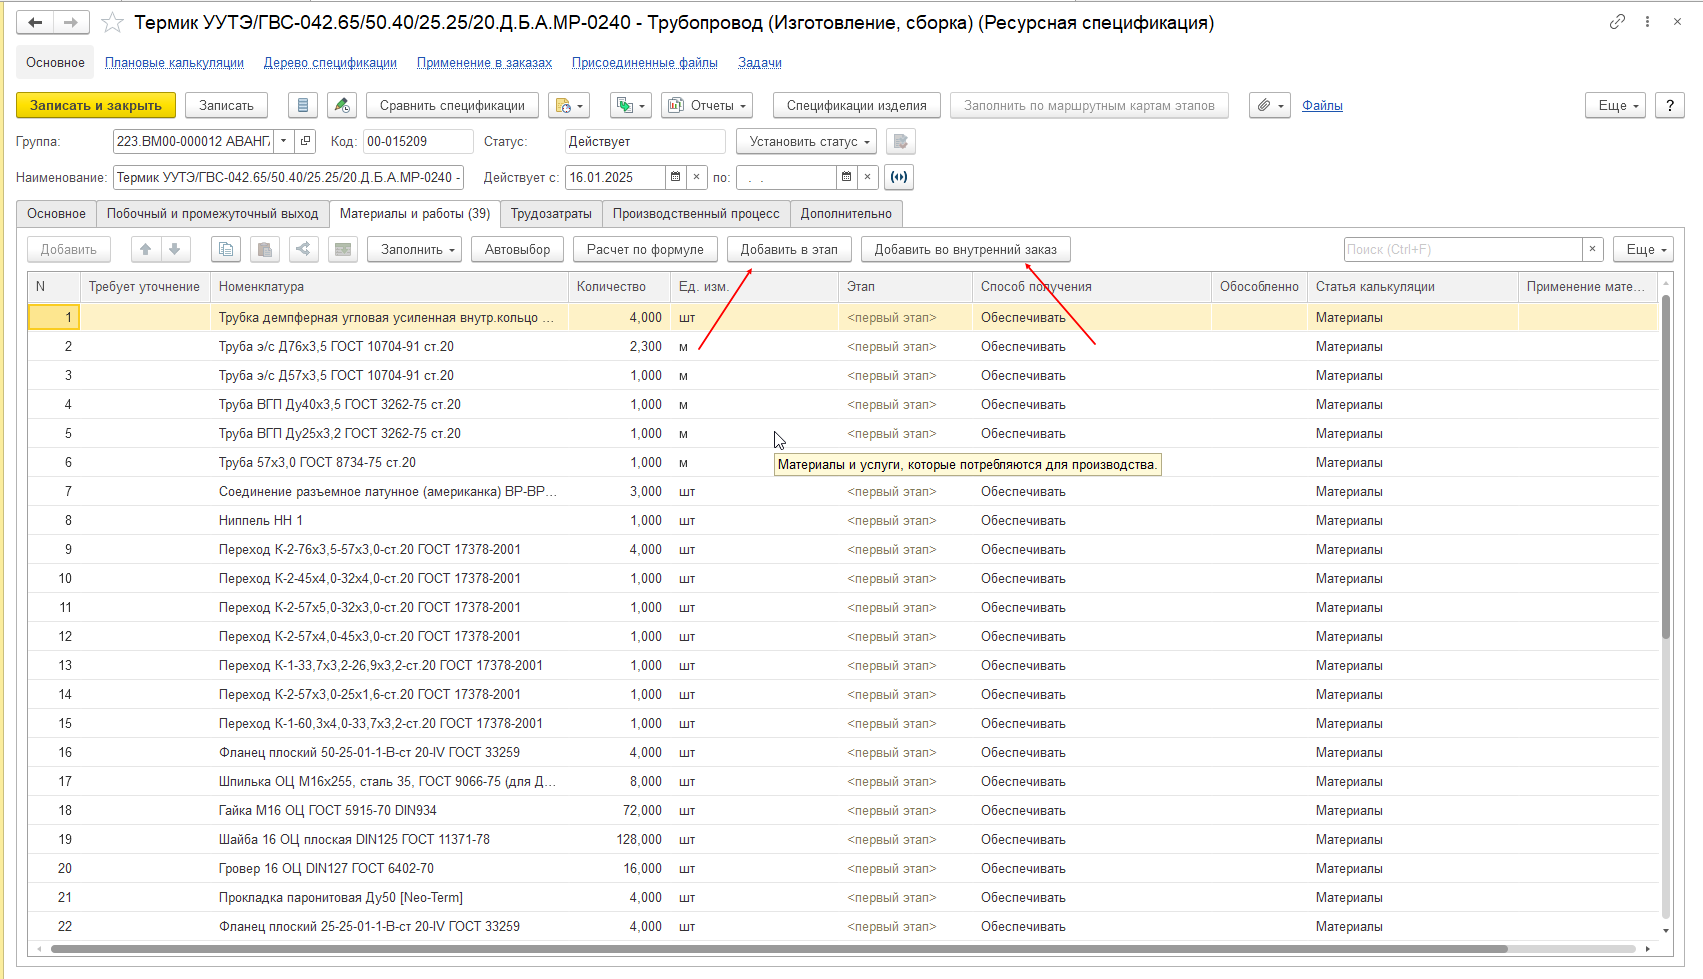Select the row Ниппель НН 1
Screen dimensions: 1703x979
(x=843, y=520)
